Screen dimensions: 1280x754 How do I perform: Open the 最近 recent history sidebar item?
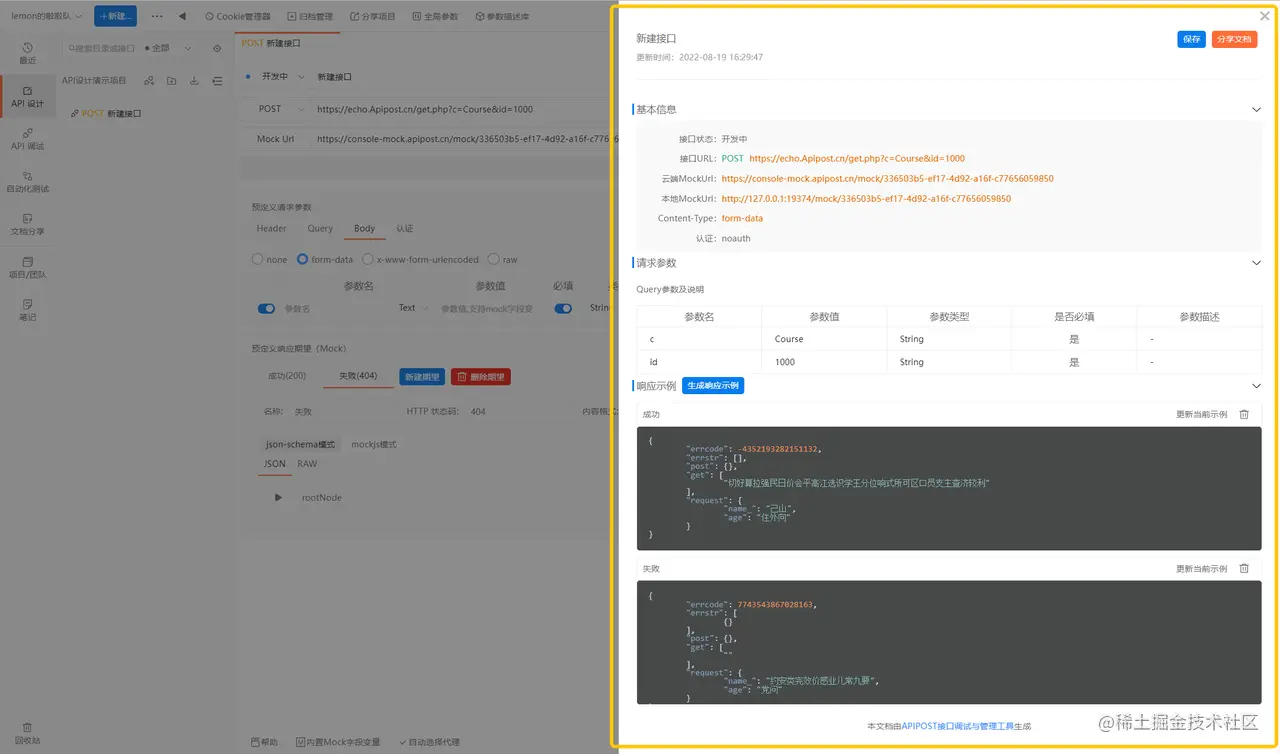[27, 53]
